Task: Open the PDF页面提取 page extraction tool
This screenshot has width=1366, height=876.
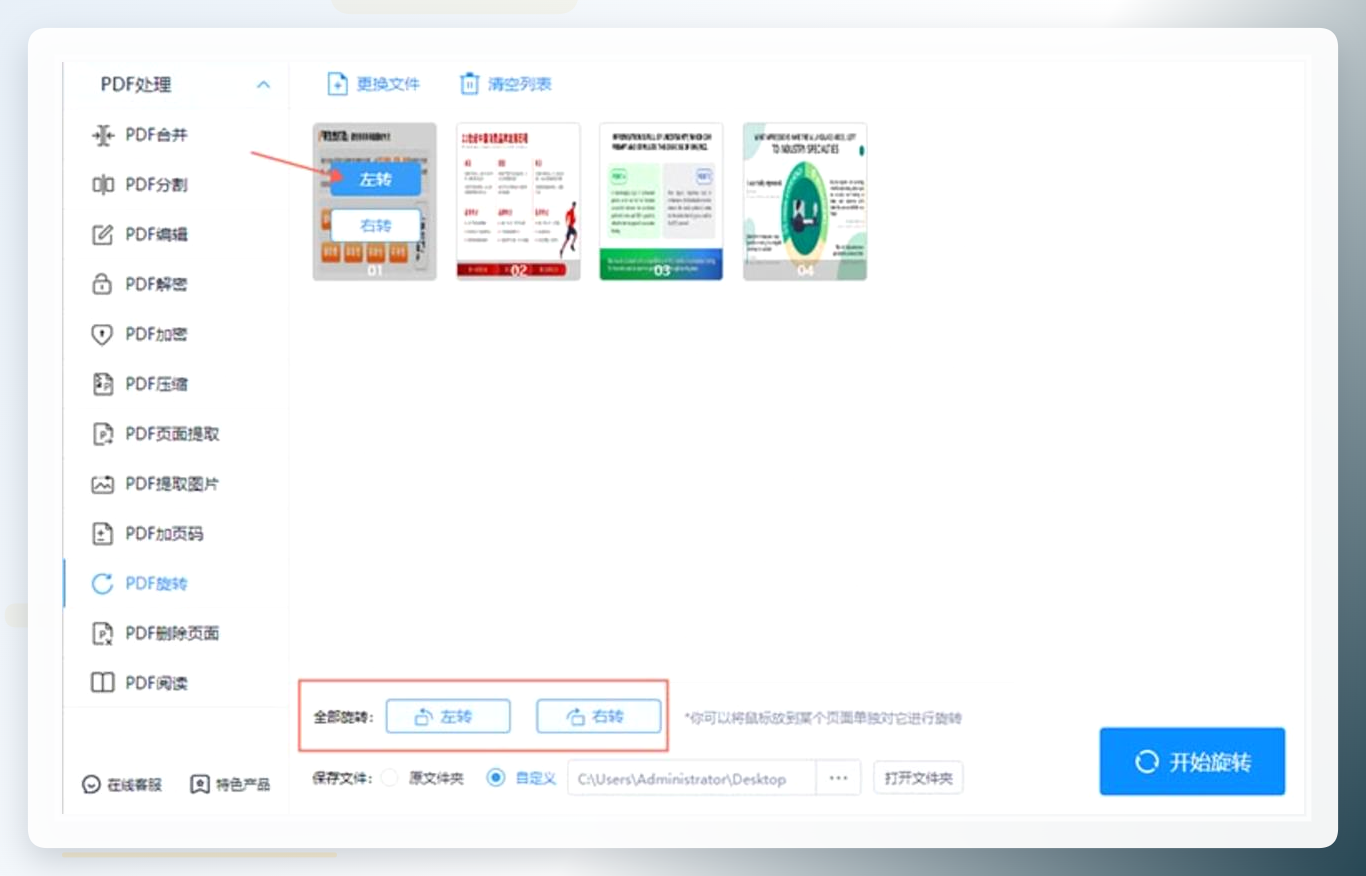Action: click(x=156, y=434)
